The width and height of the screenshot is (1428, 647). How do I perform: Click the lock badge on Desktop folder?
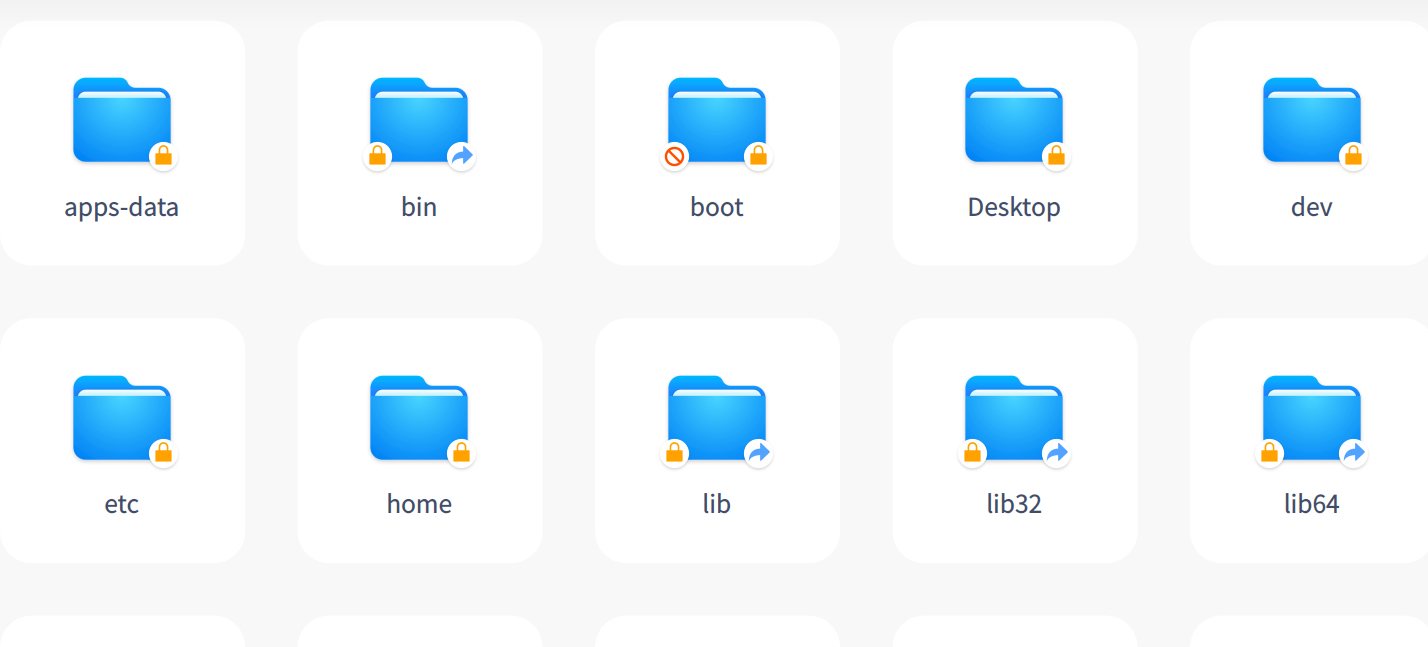[x=1056, y=156]
